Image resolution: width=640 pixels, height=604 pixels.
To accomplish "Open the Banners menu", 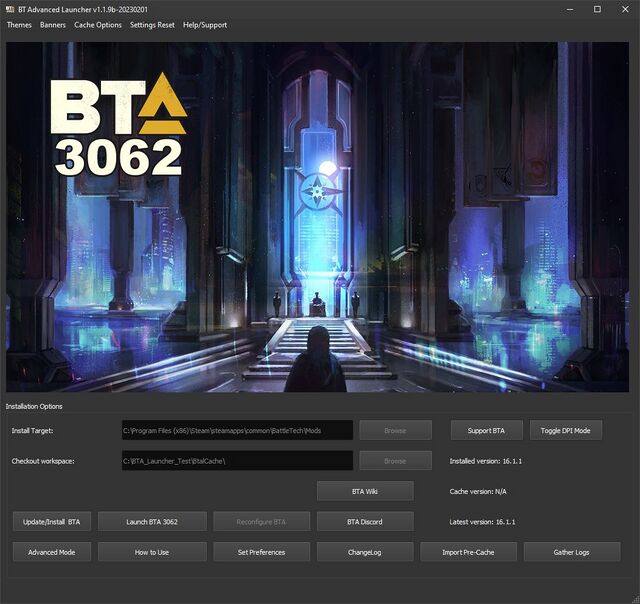I will click(53, 25).
